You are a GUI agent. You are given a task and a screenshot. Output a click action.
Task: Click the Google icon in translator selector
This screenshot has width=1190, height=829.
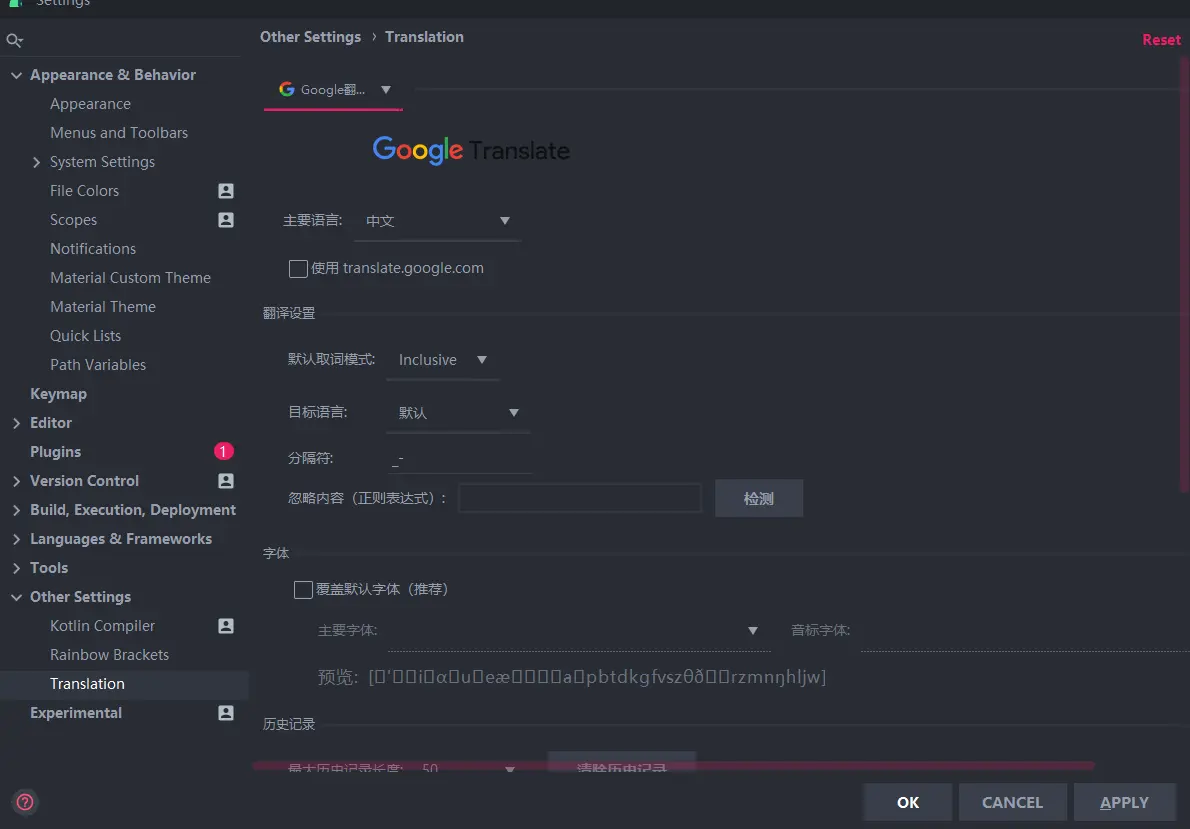[x=287, y=90]
